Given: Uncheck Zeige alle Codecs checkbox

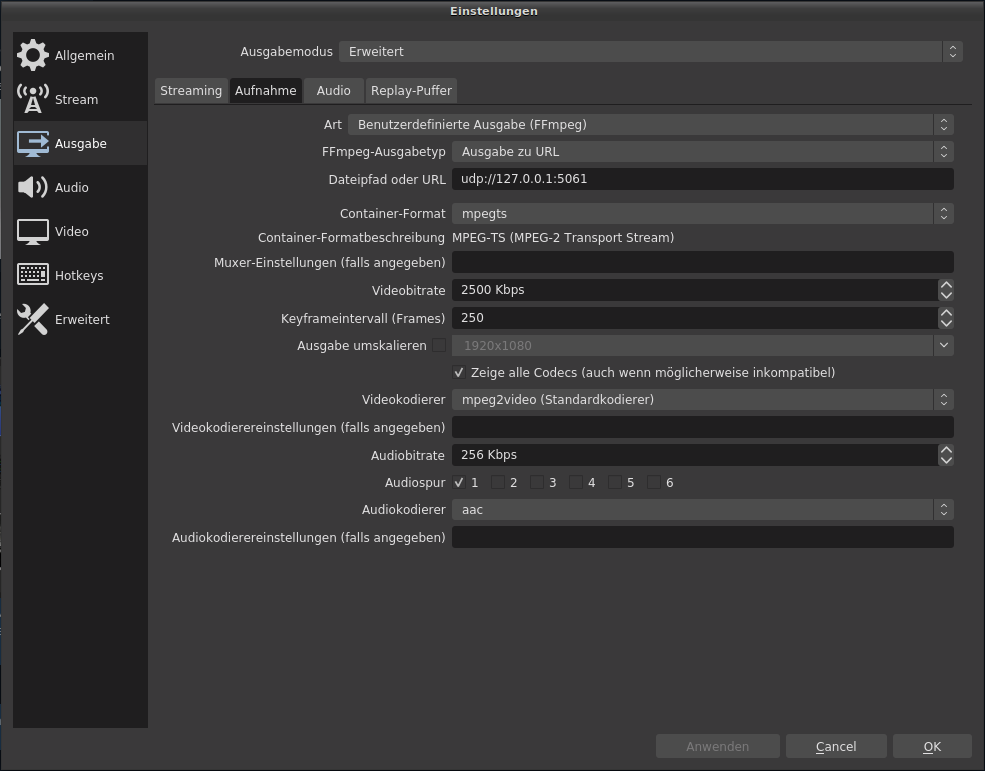Looking at the screenshot, I should click(459, 373).
